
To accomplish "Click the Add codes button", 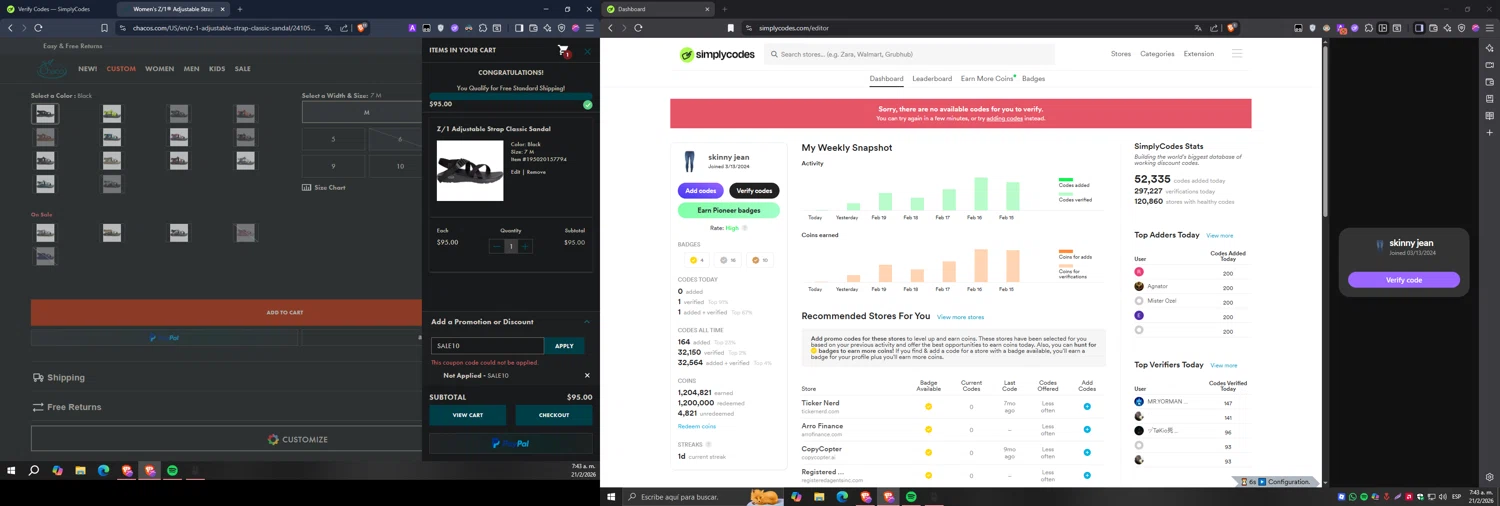I will point(701,190).
